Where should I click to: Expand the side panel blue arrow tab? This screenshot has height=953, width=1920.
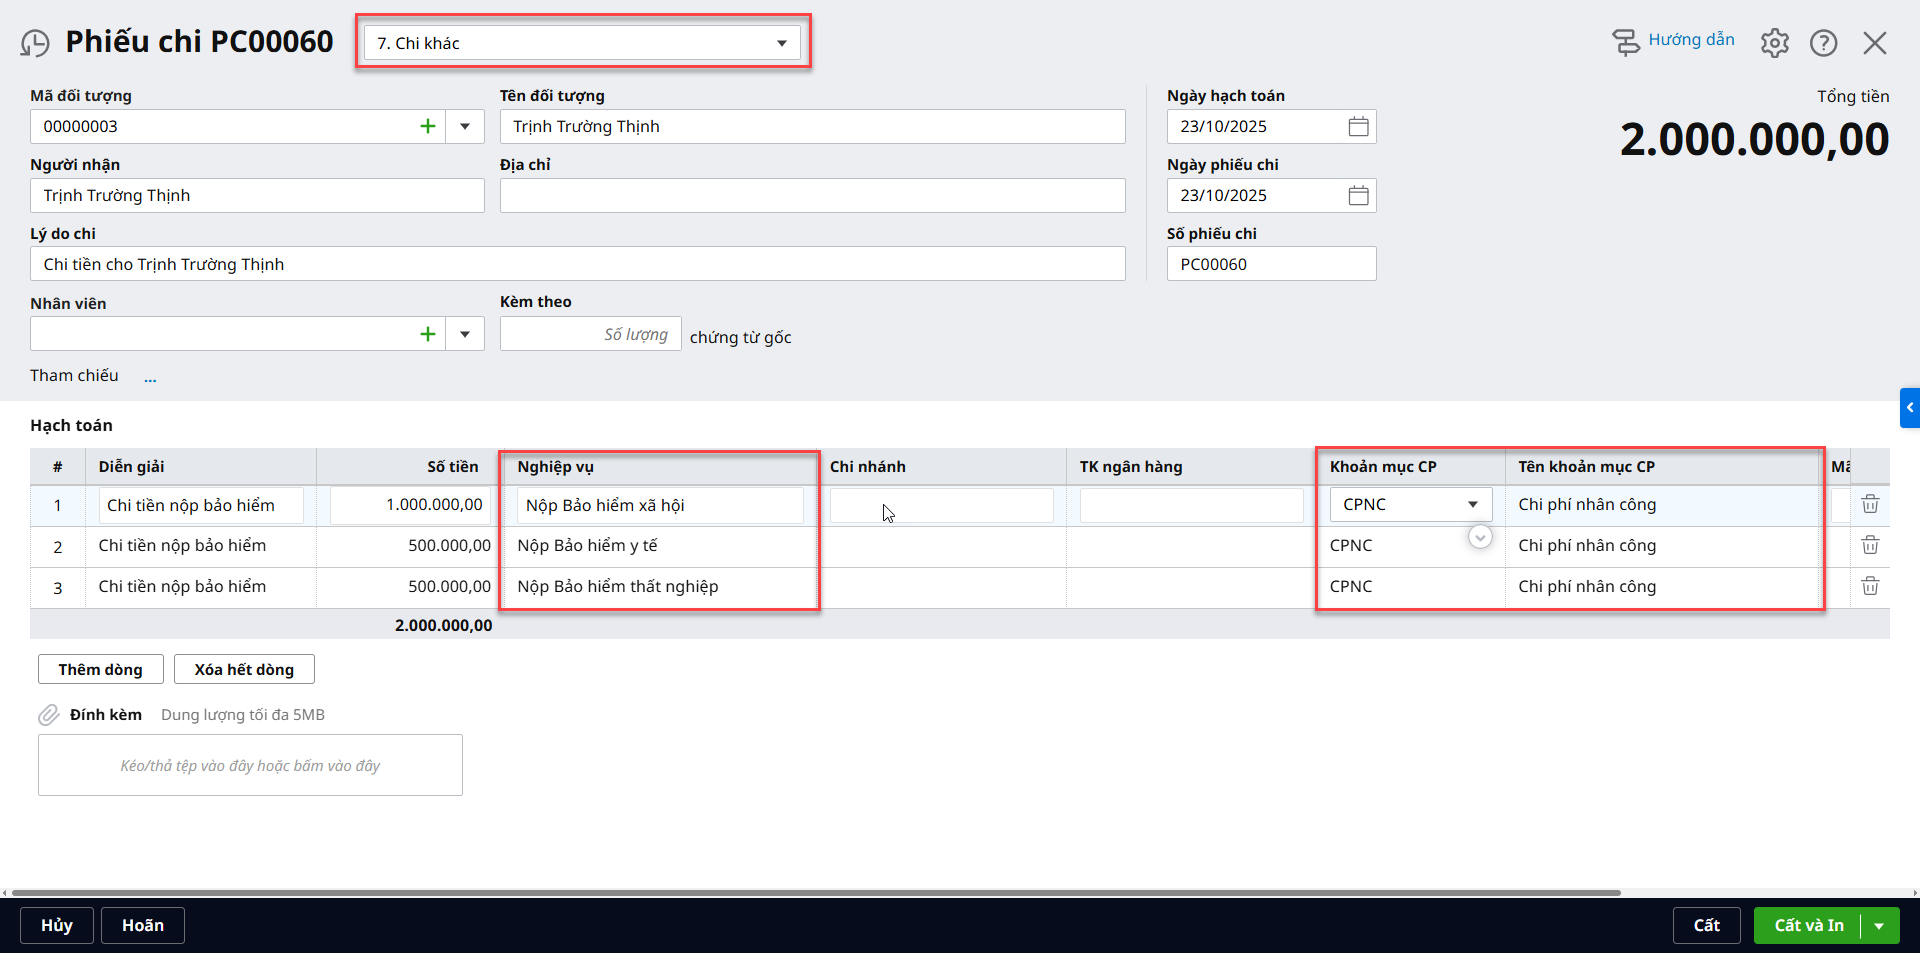coord(1909,408)
